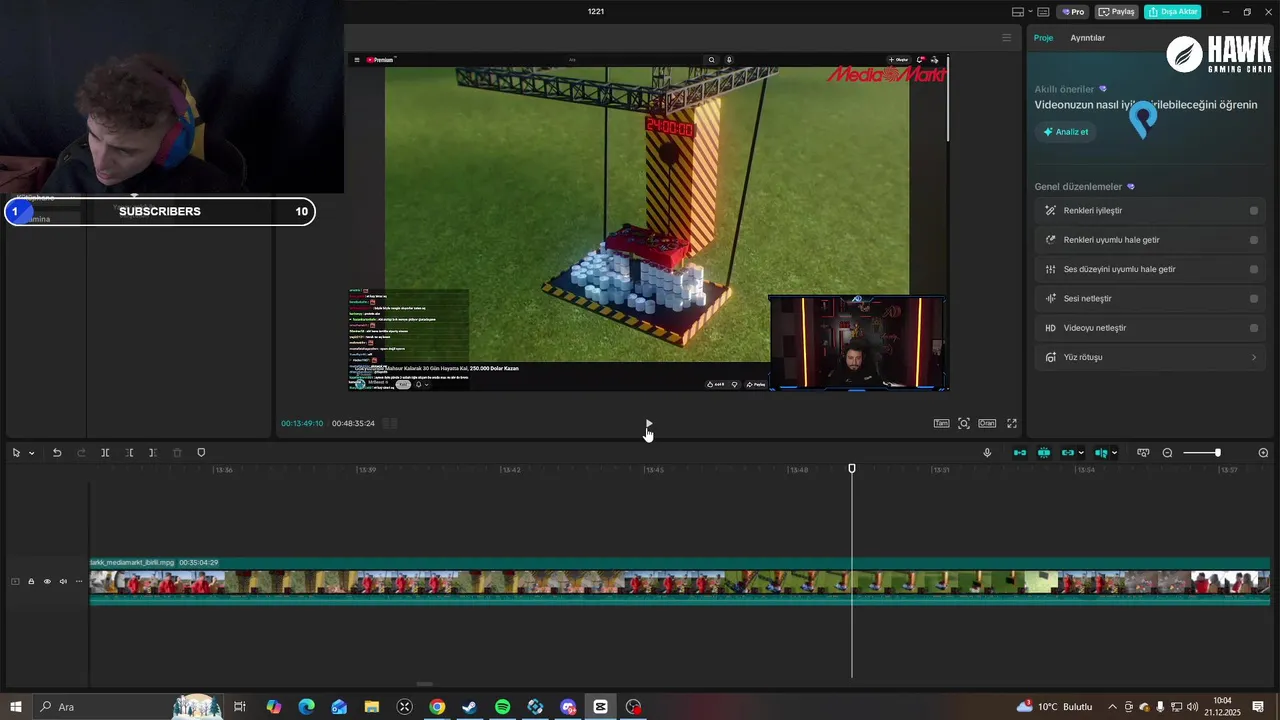Open the Windows Start menu

point(16,707)
